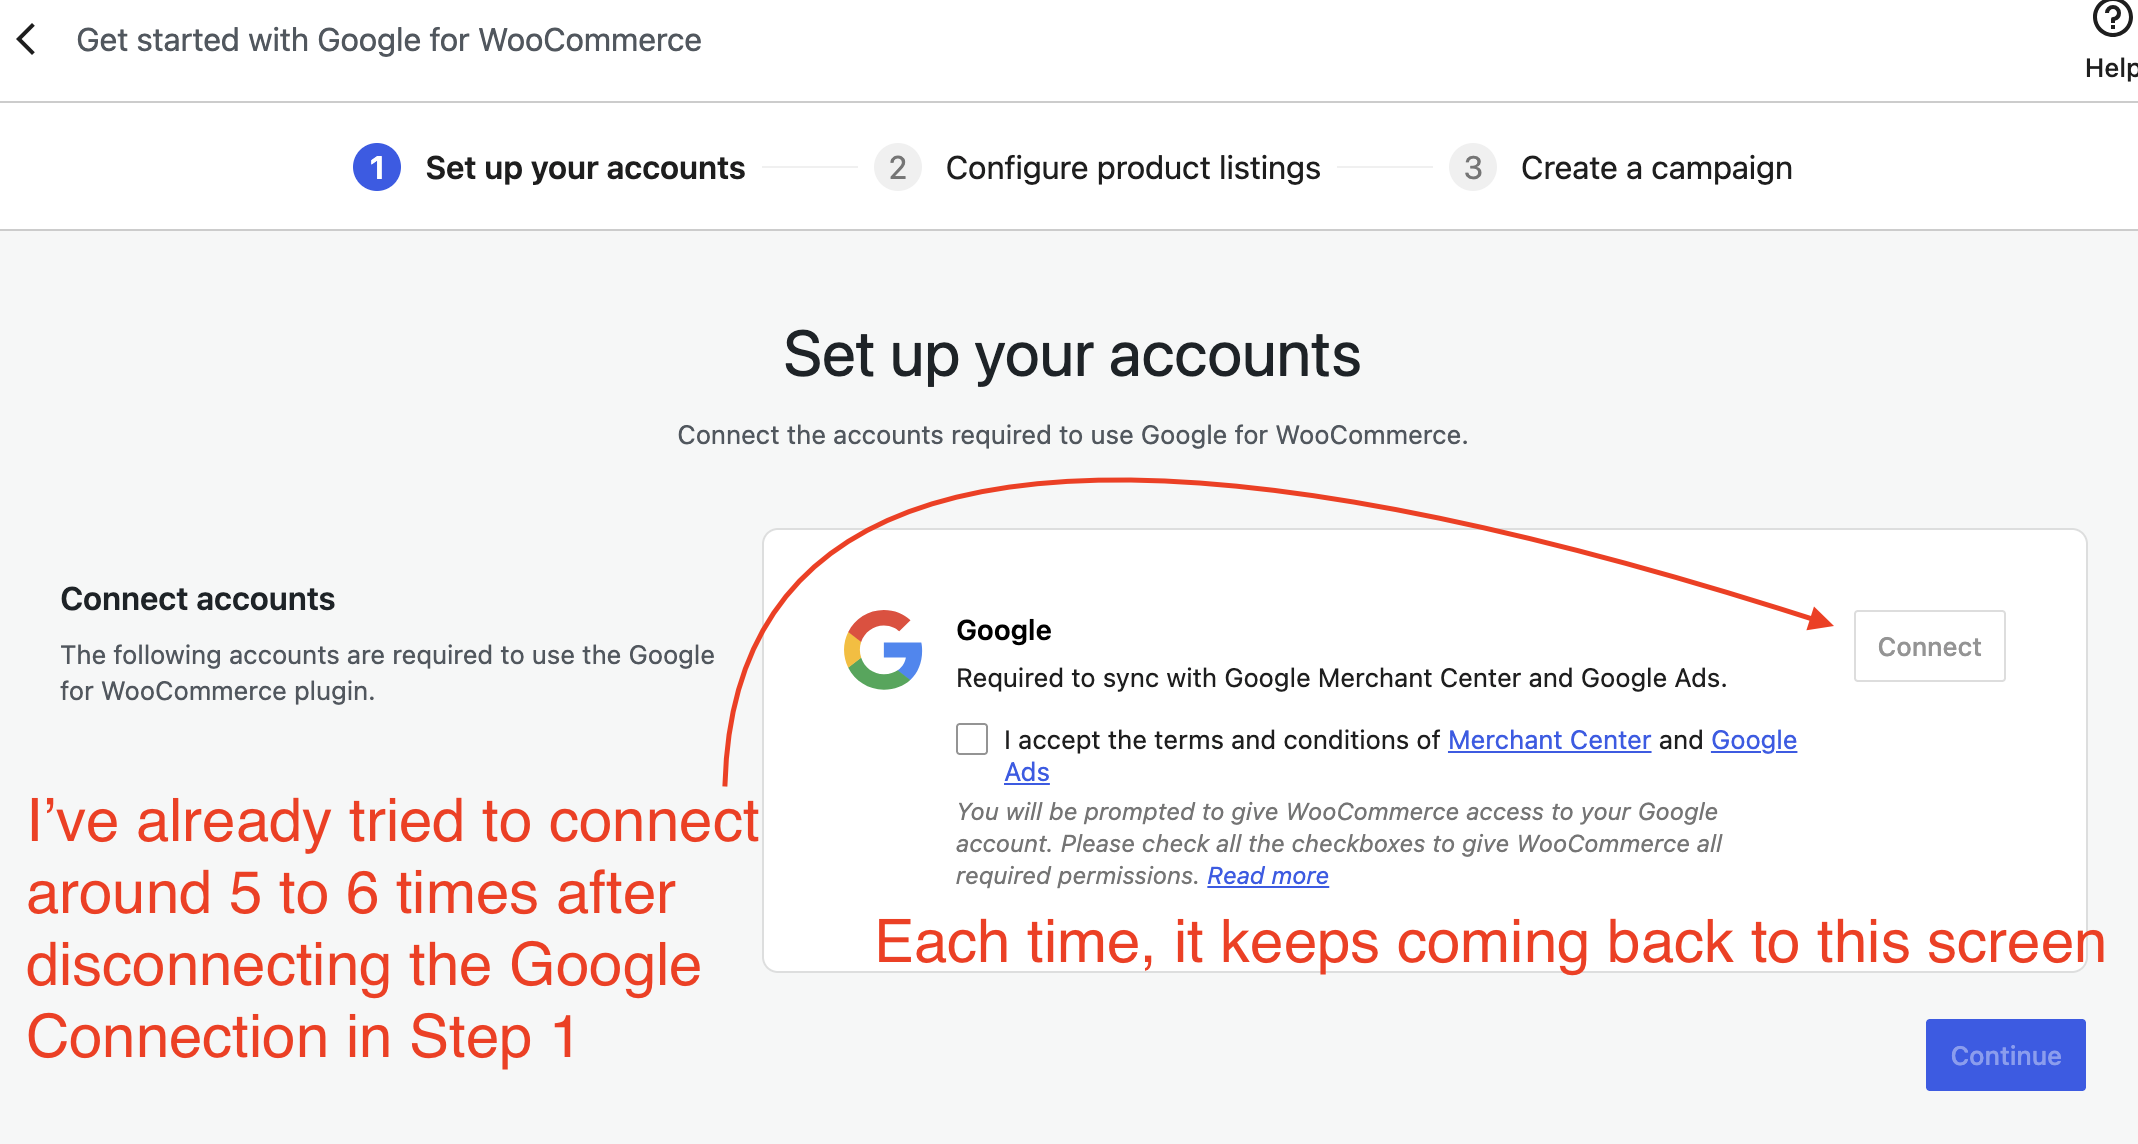Select the step 2 circle indicator
2138x1144 pixels.
(897, 167)
